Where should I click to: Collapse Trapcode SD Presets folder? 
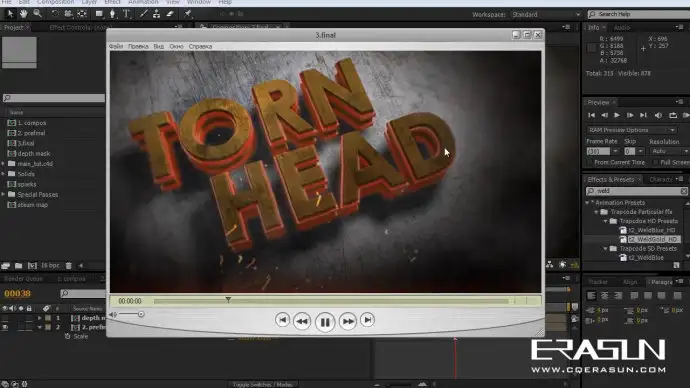[606, 249]
